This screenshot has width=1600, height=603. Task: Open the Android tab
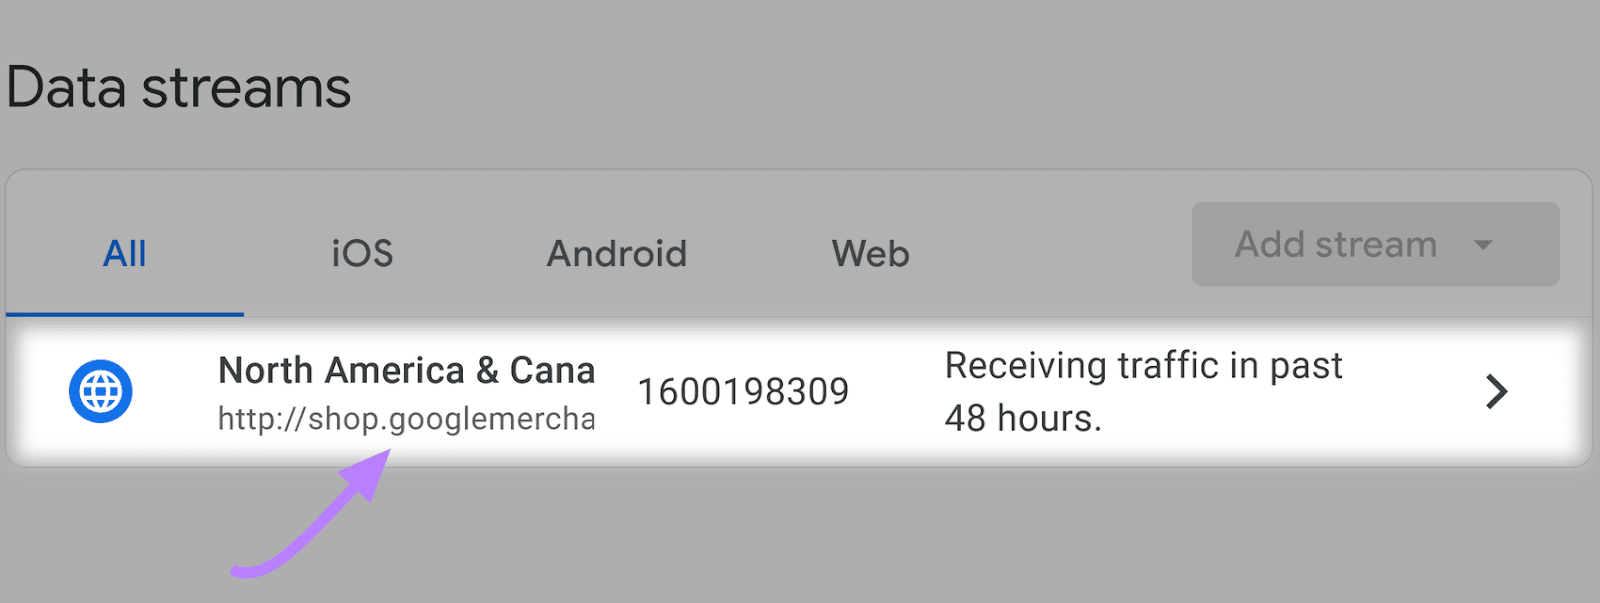[x=616, y=254]
